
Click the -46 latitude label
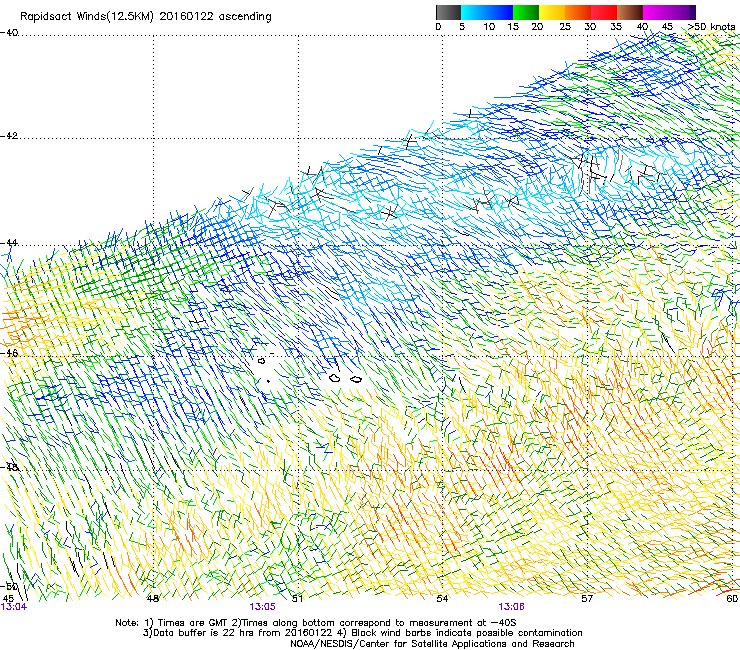point(9,353)
